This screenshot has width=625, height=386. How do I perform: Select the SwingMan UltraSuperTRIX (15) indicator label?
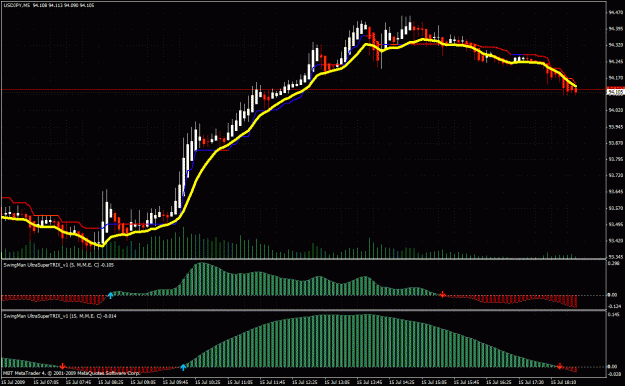[x=60, y=316]
